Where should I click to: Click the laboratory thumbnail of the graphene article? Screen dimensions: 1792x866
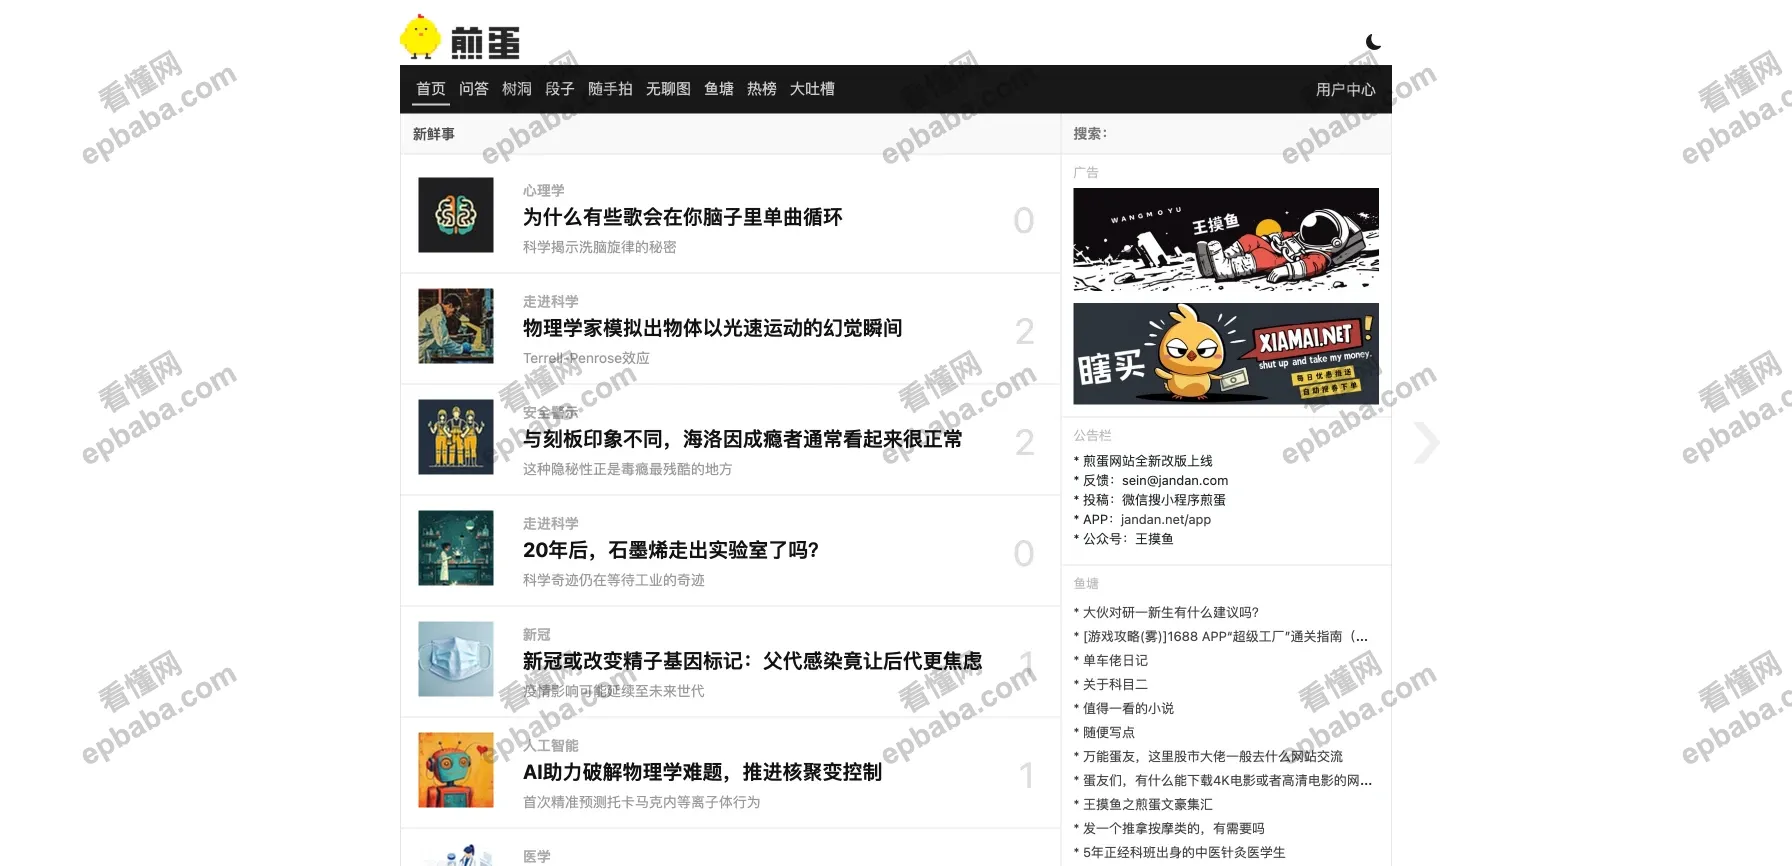tap(456, 548)
